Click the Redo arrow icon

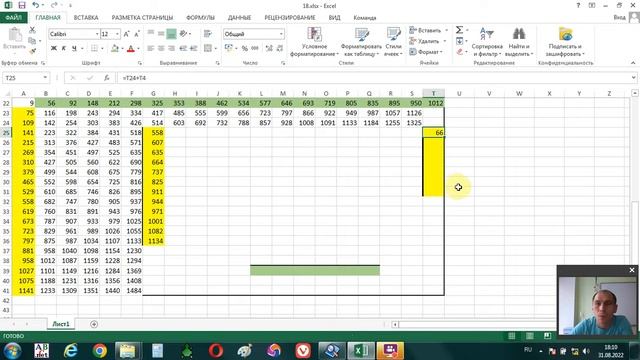tap(54, 5)
